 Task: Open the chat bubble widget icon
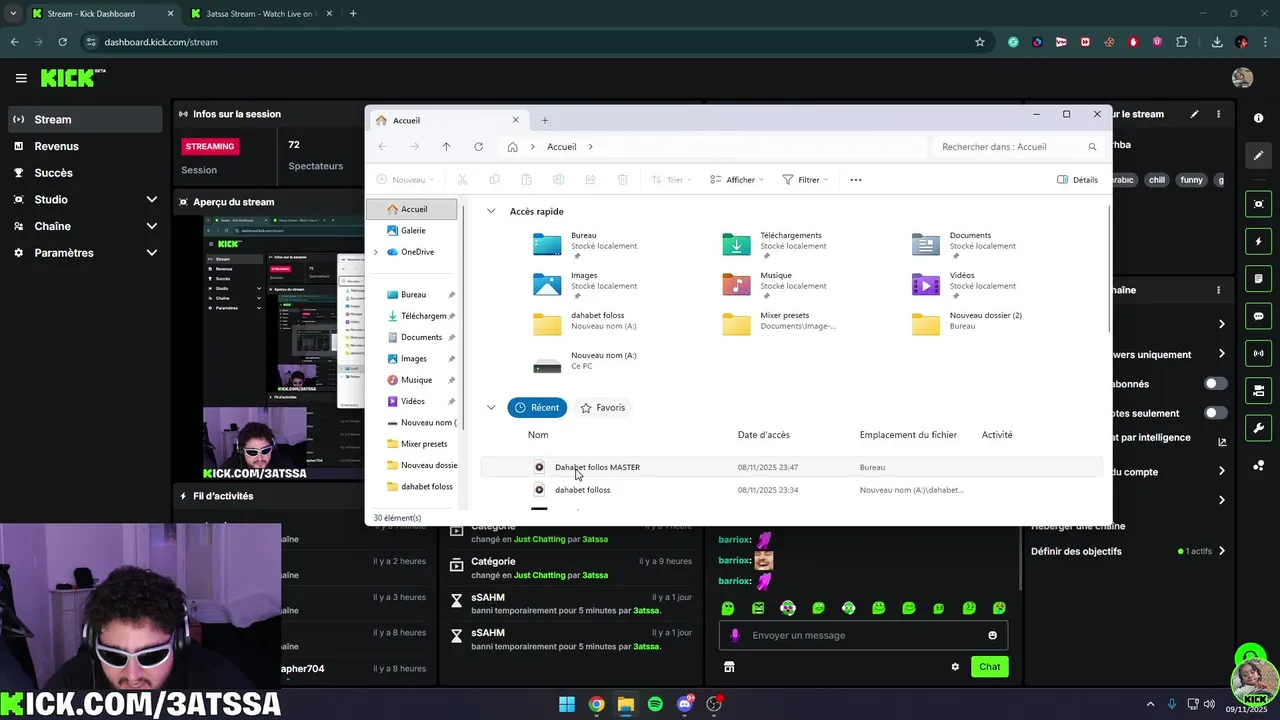pos(1258,316)
